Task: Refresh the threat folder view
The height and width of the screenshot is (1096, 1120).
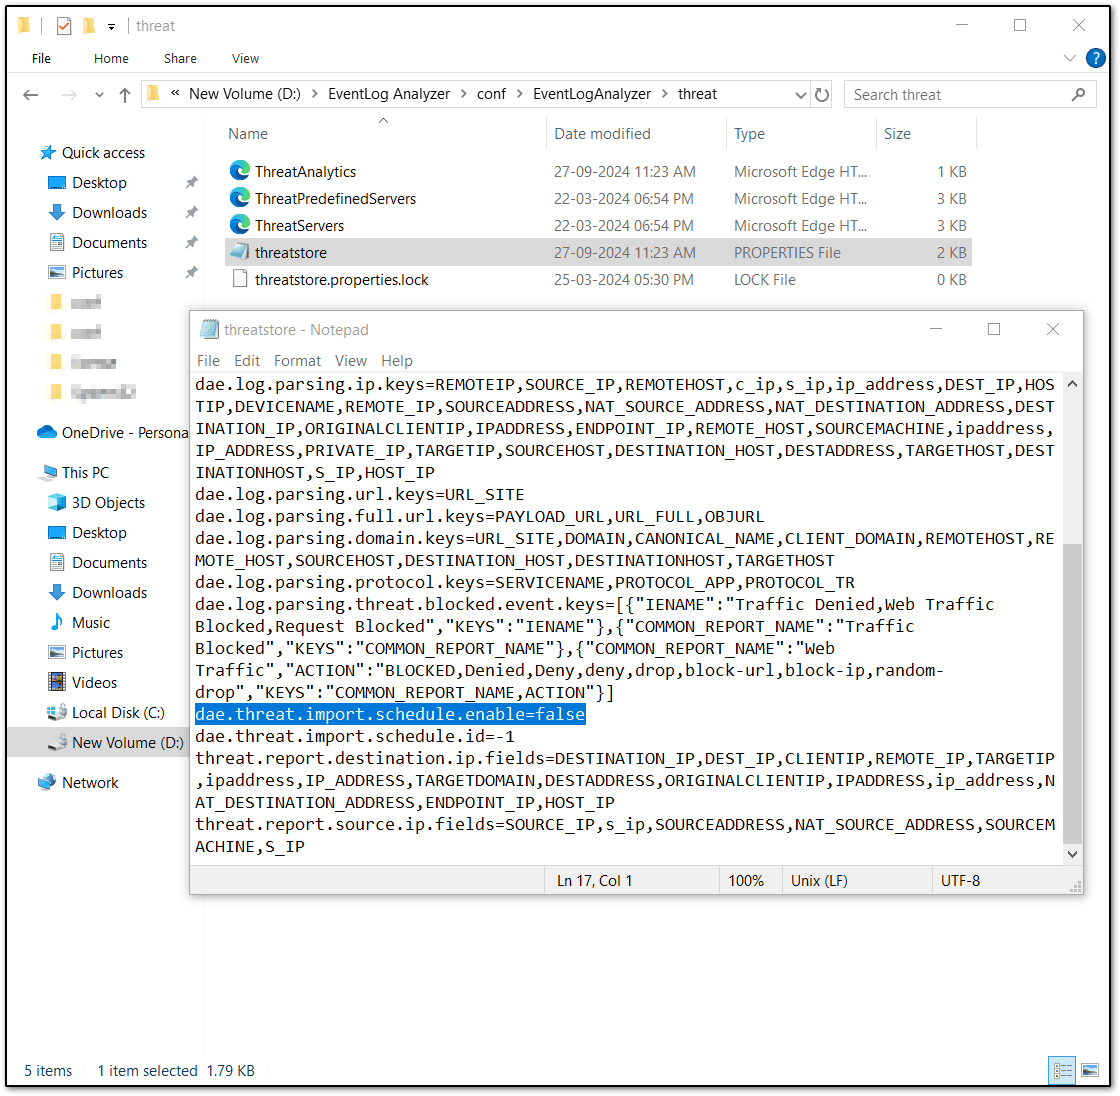Action: point(822,95)
